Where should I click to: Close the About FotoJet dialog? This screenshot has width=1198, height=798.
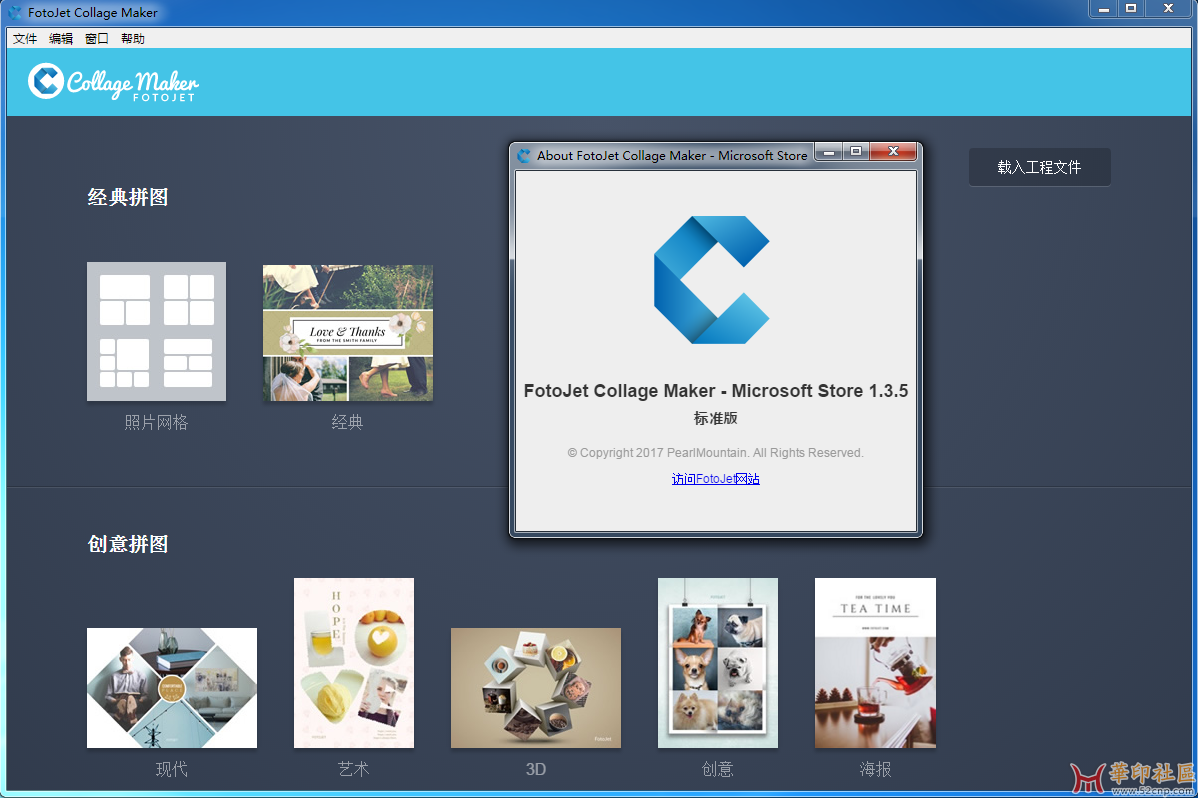(x=892, y=151)
